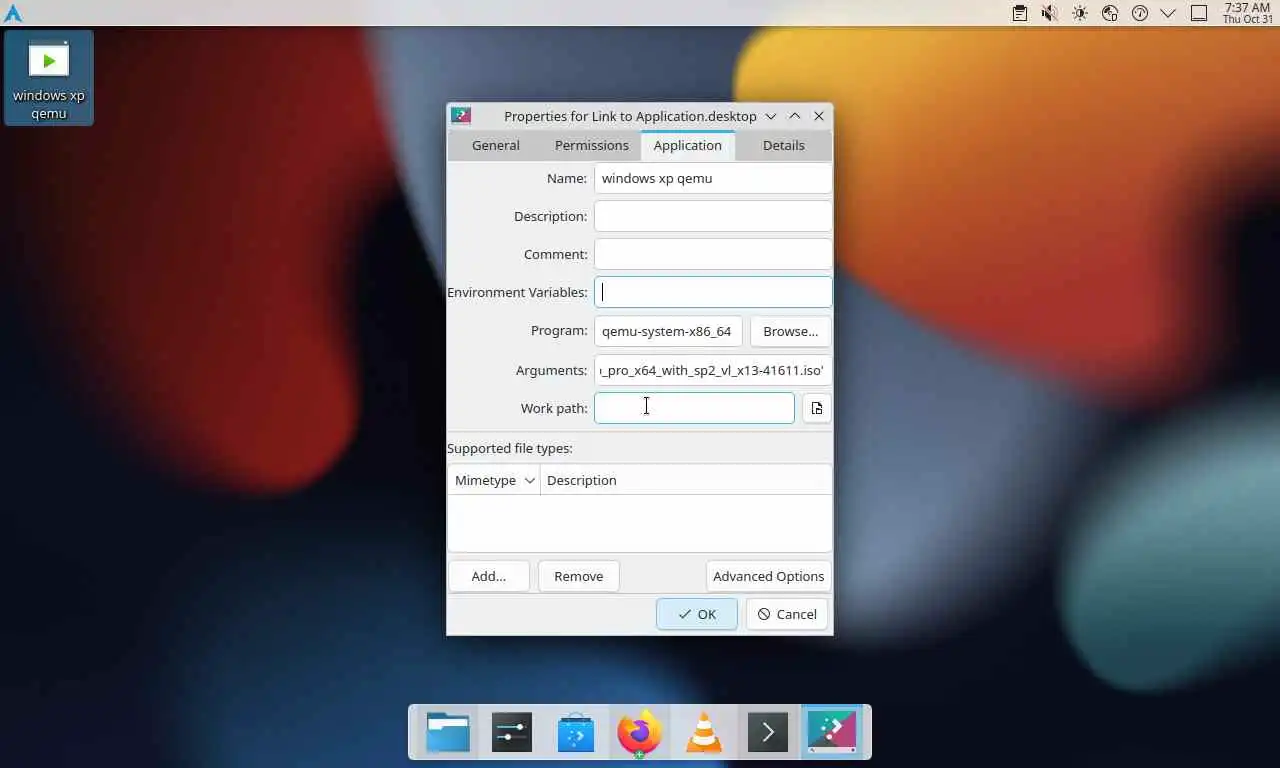Click the updates tray icon
Viewport: 1280px width, 768px height.
[1139, 13]
